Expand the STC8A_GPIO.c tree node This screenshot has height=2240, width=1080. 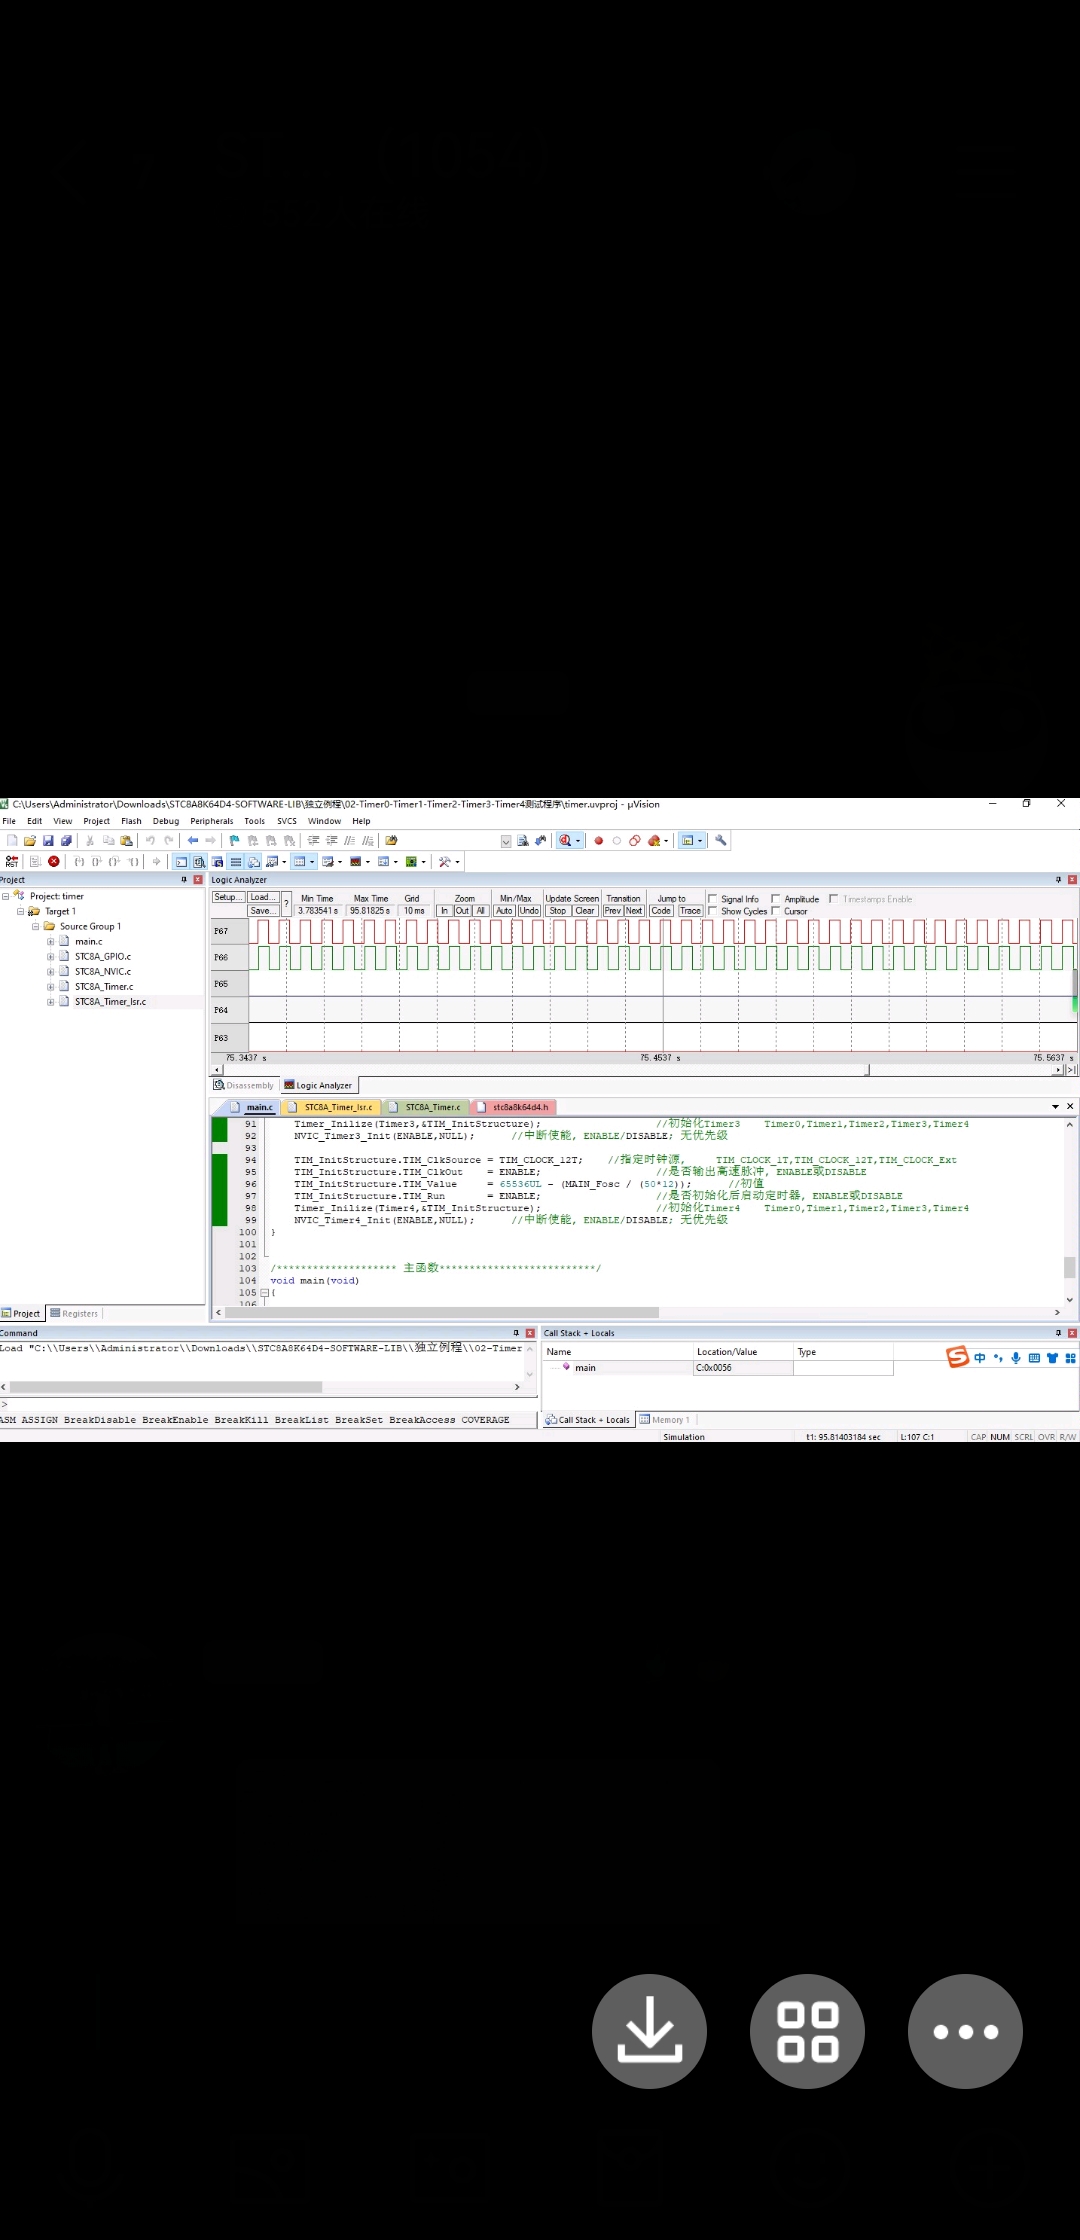pyautogui.click(x=50, y=957)
